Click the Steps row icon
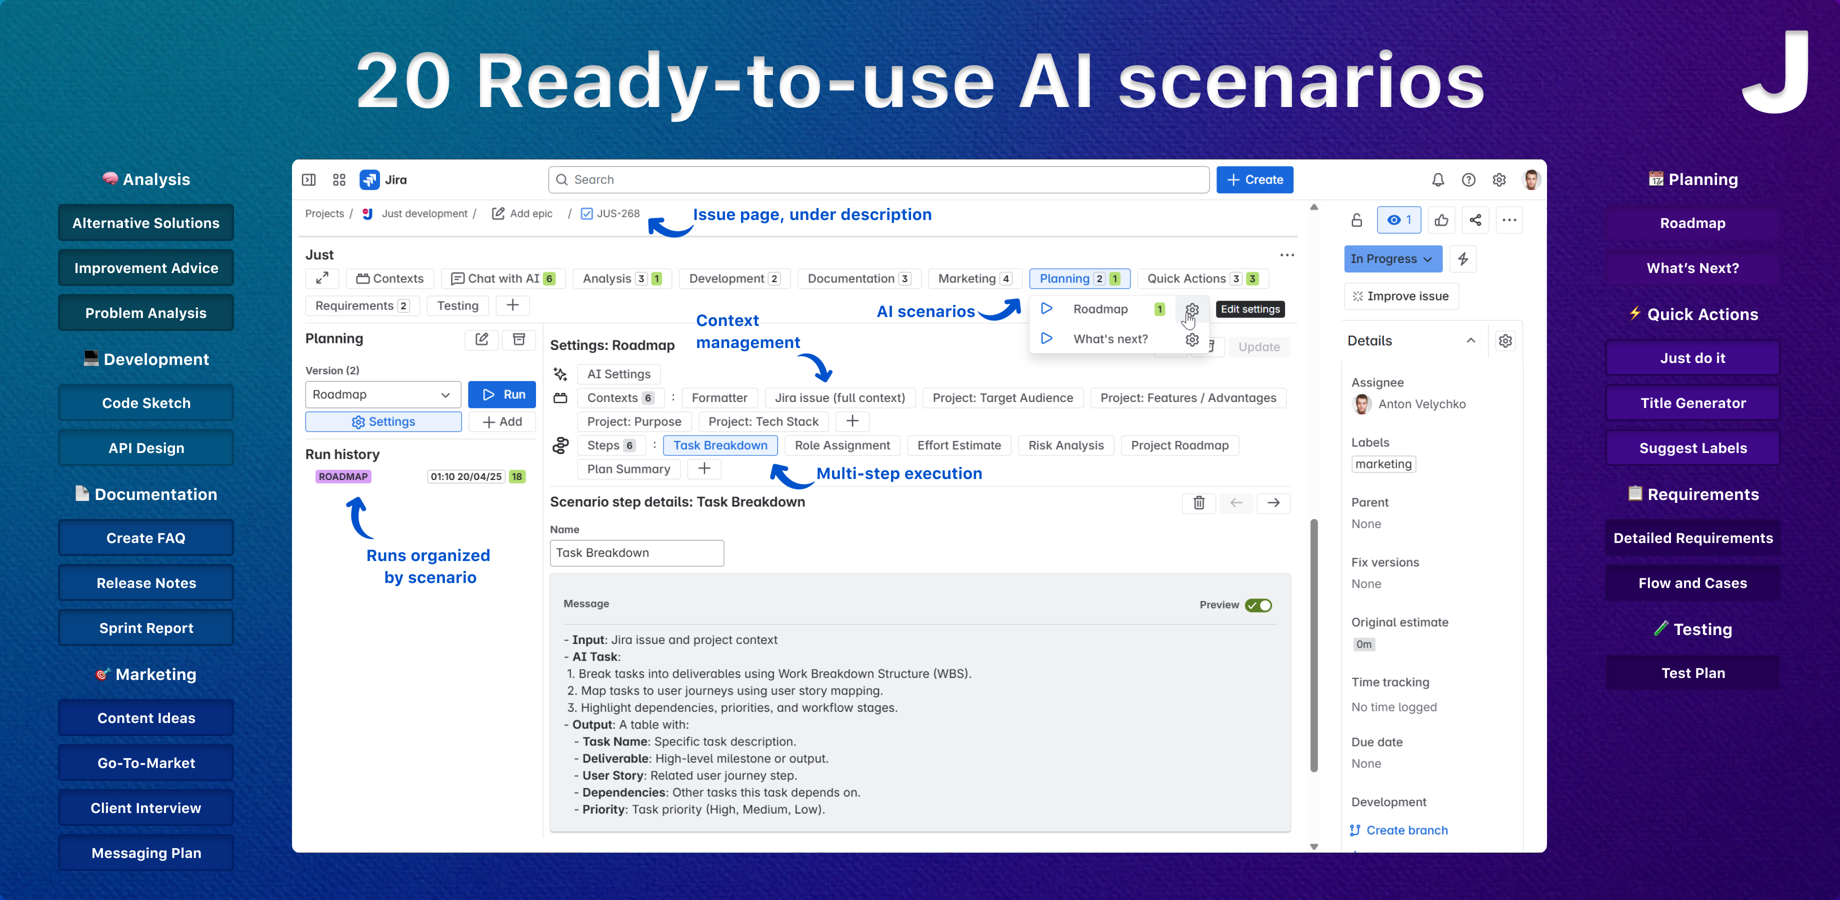1840x900 pixels. (x=560, y=445)
